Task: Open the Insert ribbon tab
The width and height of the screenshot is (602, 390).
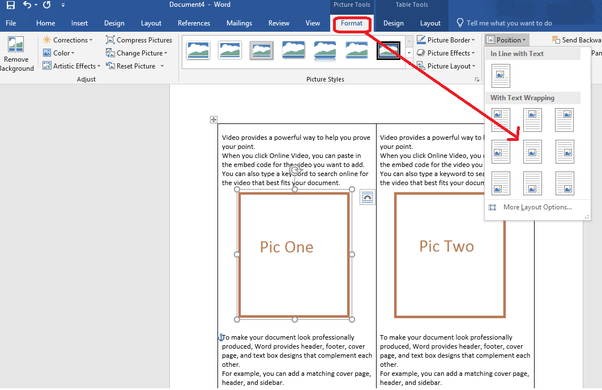Action: 79,23
